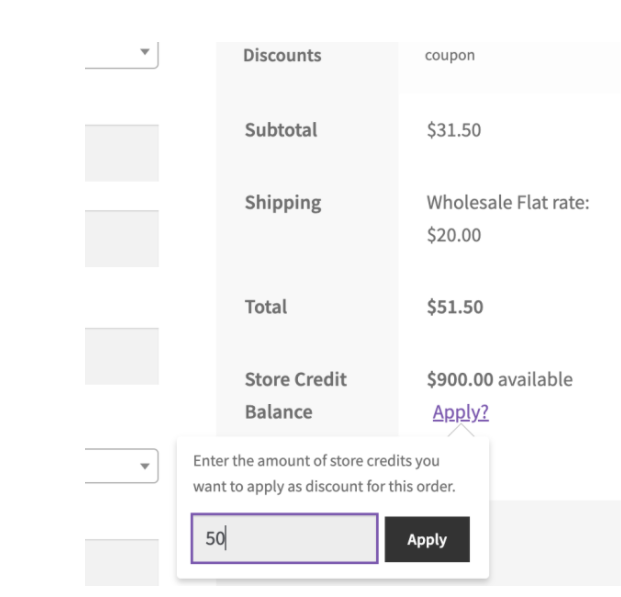This screenshot has height=597, width=621.
Task: Select the Shipping label
Action: coord(283,203)
